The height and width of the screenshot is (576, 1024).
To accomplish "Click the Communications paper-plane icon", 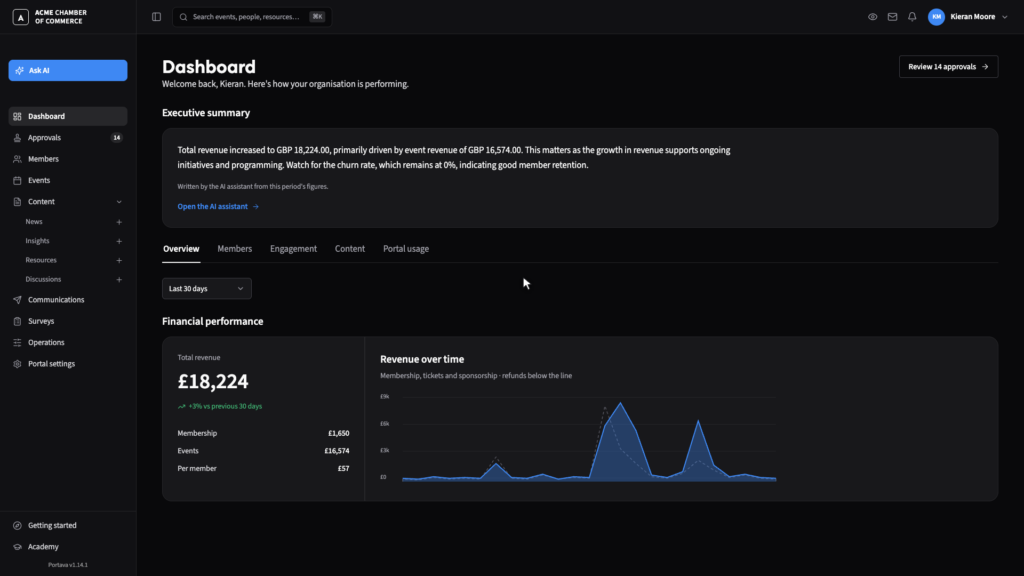I will 18,300.
